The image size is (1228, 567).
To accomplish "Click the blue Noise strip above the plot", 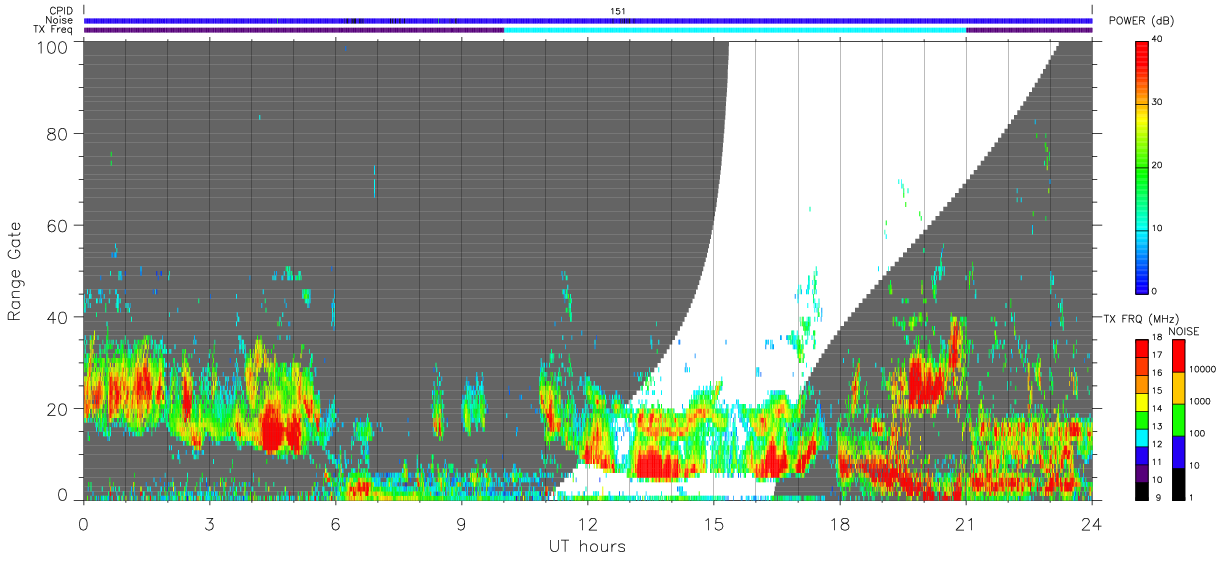I will pyautogui.click(x=588, y=20).
